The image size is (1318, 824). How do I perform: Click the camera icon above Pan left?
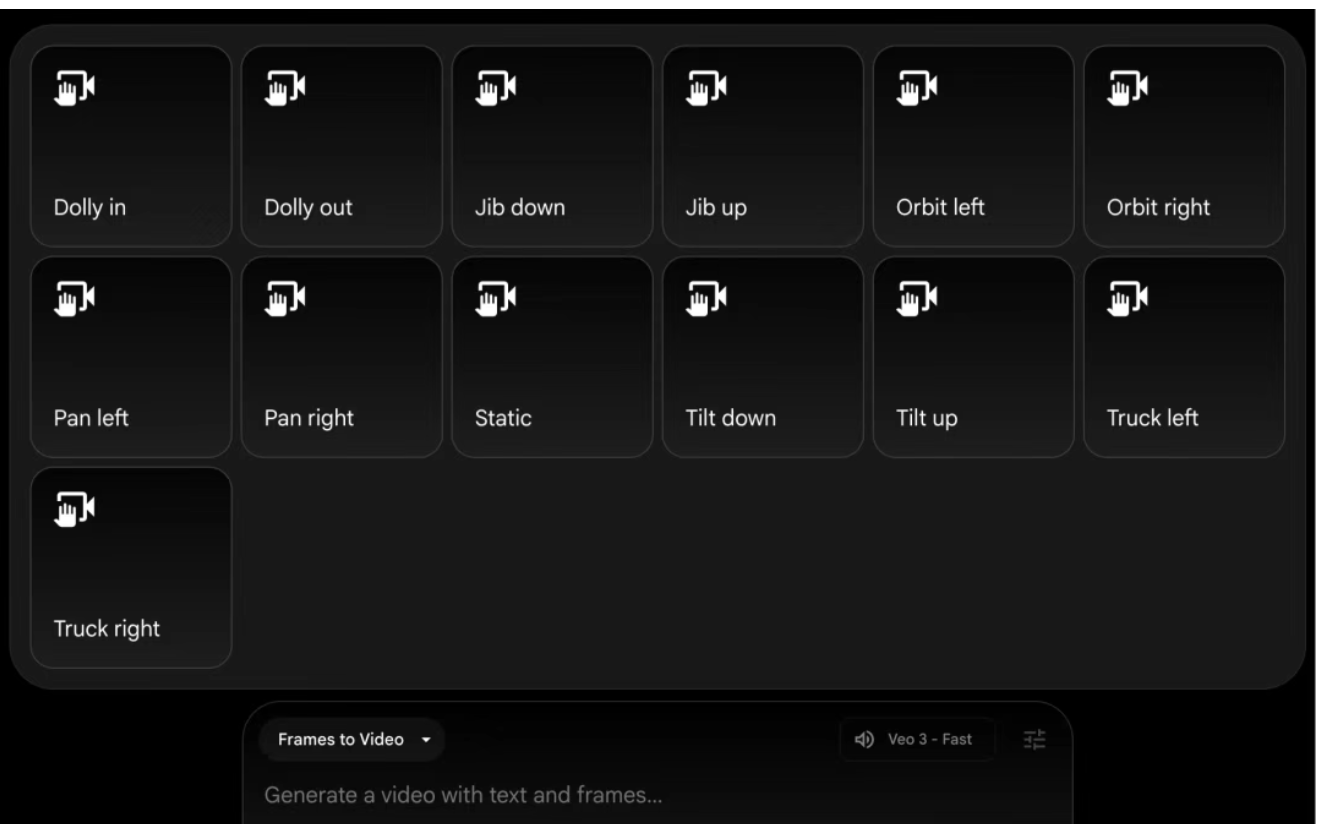[x=75, y=299]
